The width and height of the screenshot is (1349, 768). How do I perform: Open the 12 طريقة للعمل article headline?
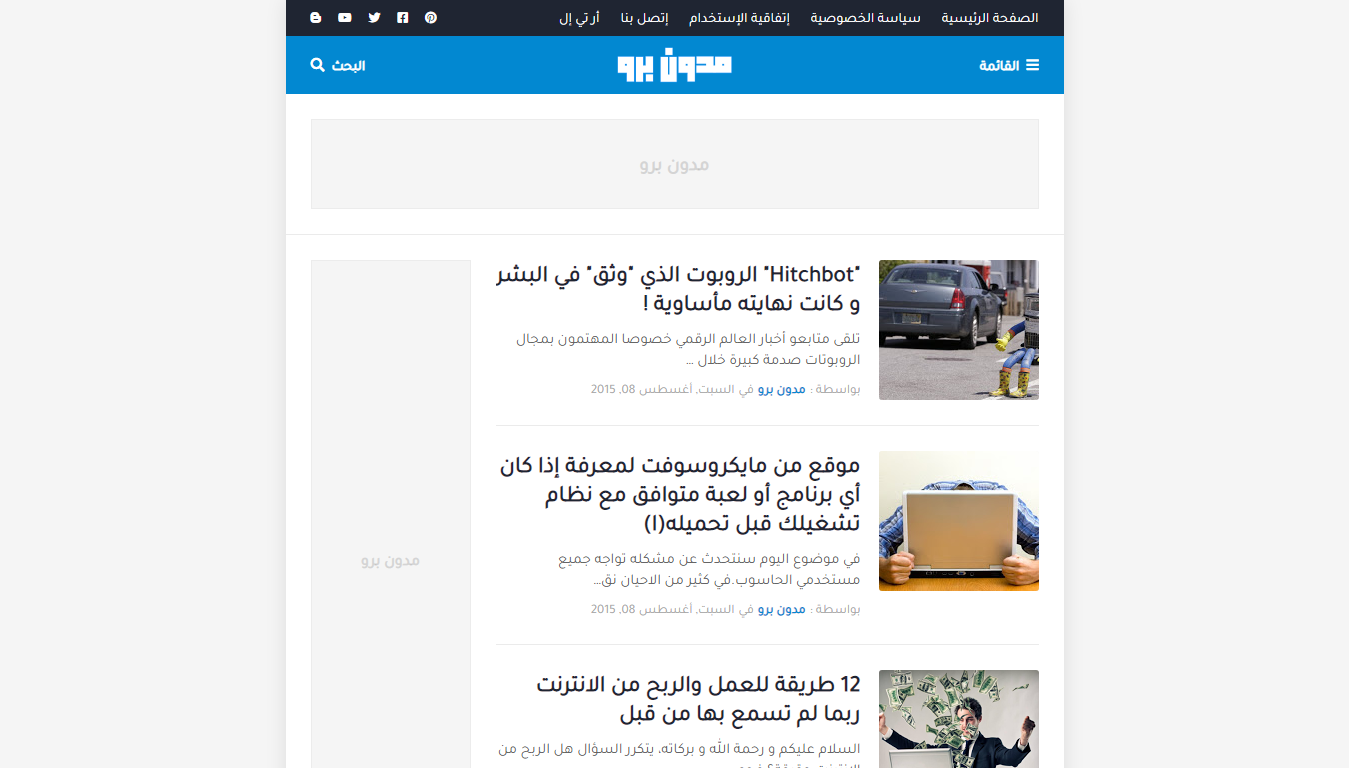(698, 699)
